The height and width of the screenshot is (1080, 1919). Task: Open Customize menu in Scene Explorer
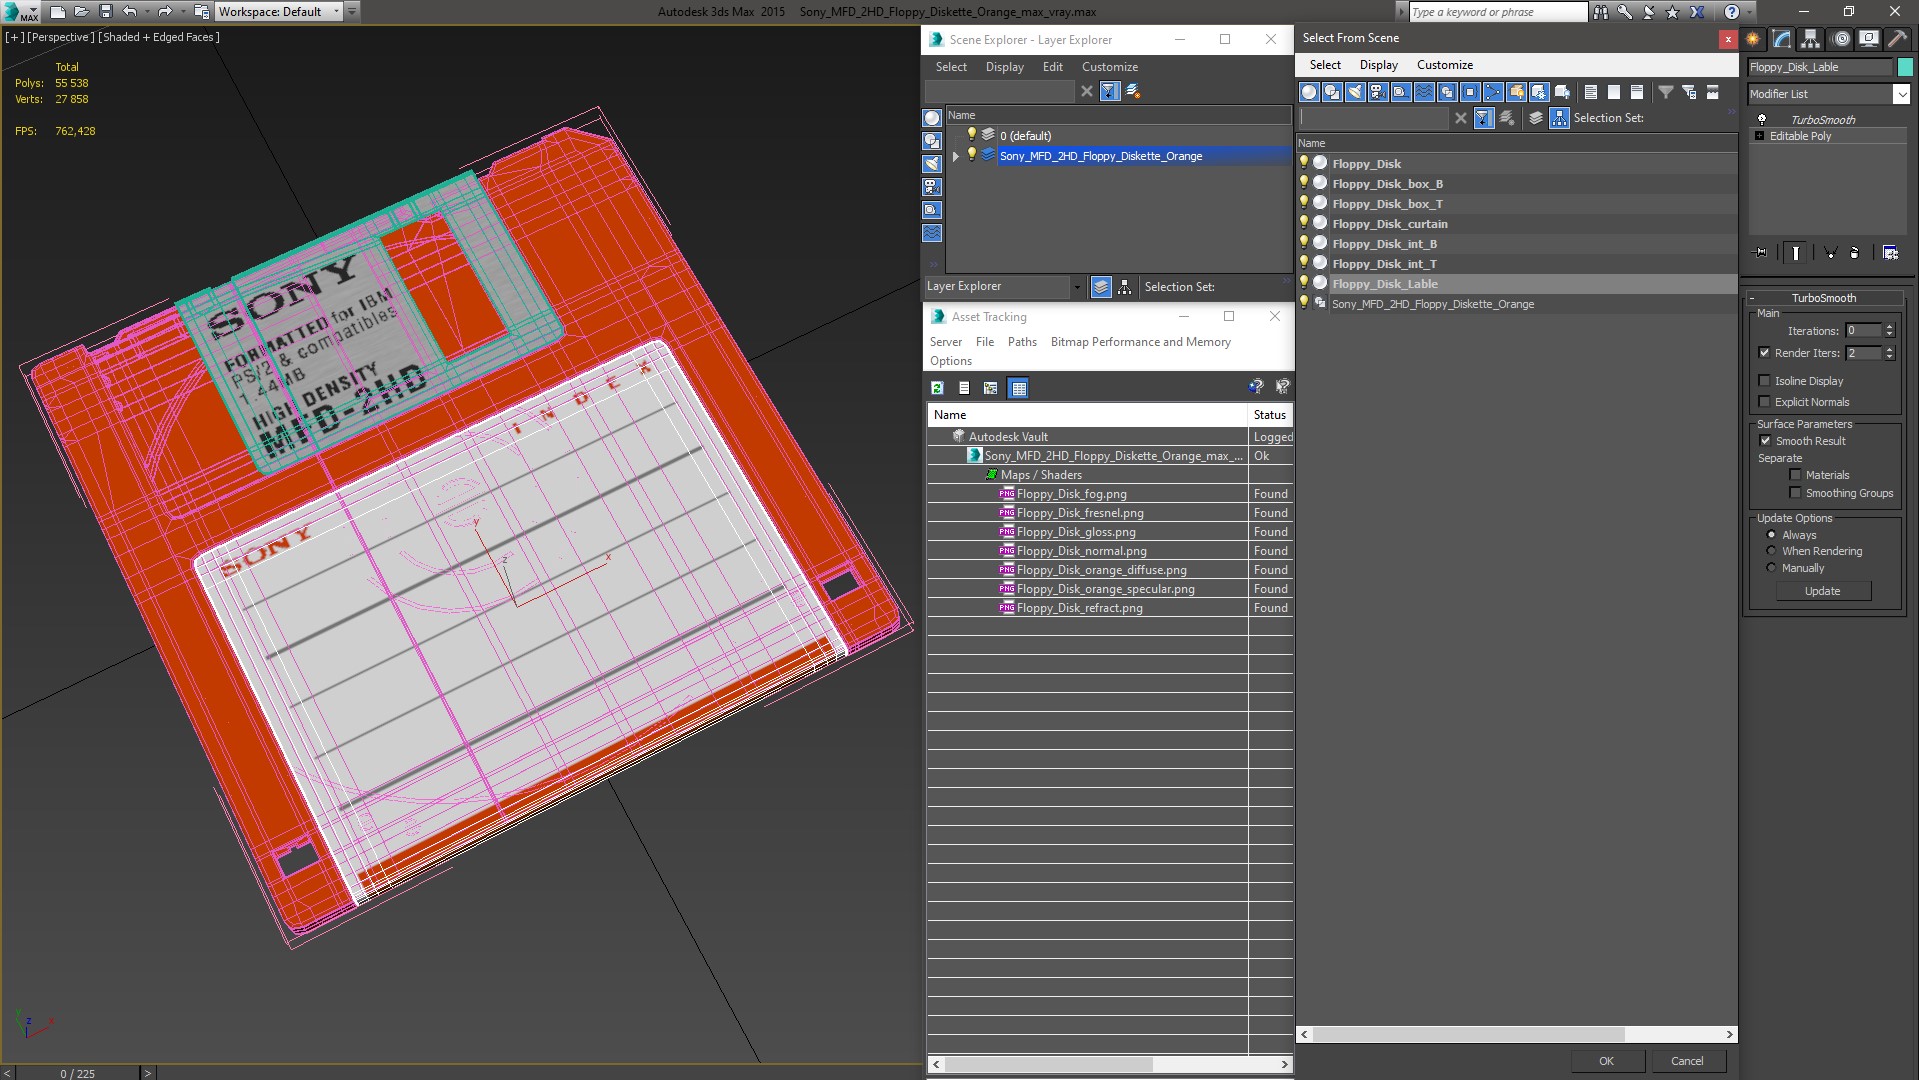pyautogui.click(x=1109, y=67)
